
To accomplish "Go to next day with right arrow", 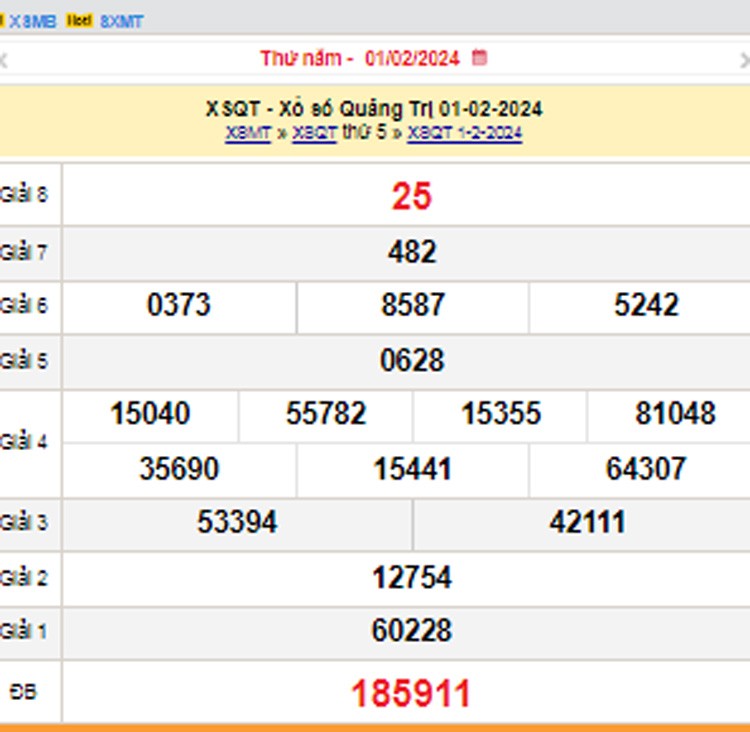I will pyautogui.click(x=743, y=60).
